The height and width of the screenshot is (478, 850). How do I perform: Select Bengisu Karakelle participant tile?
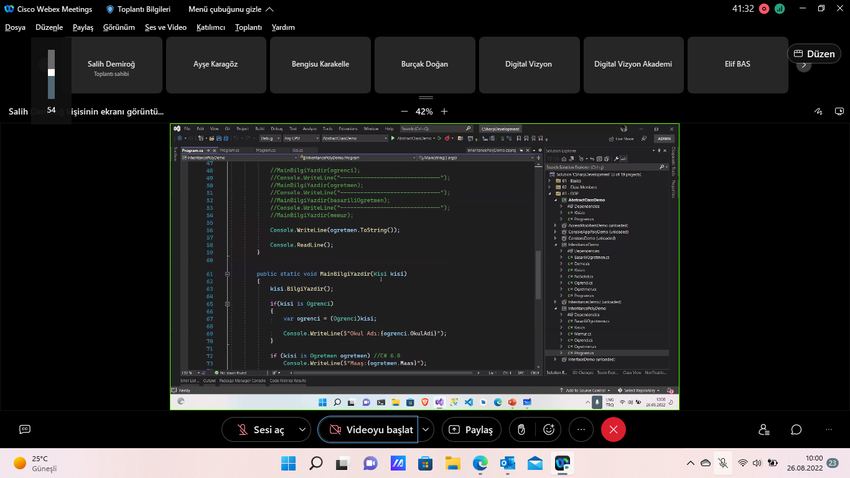pyautogui.click(x=320, y=65)
